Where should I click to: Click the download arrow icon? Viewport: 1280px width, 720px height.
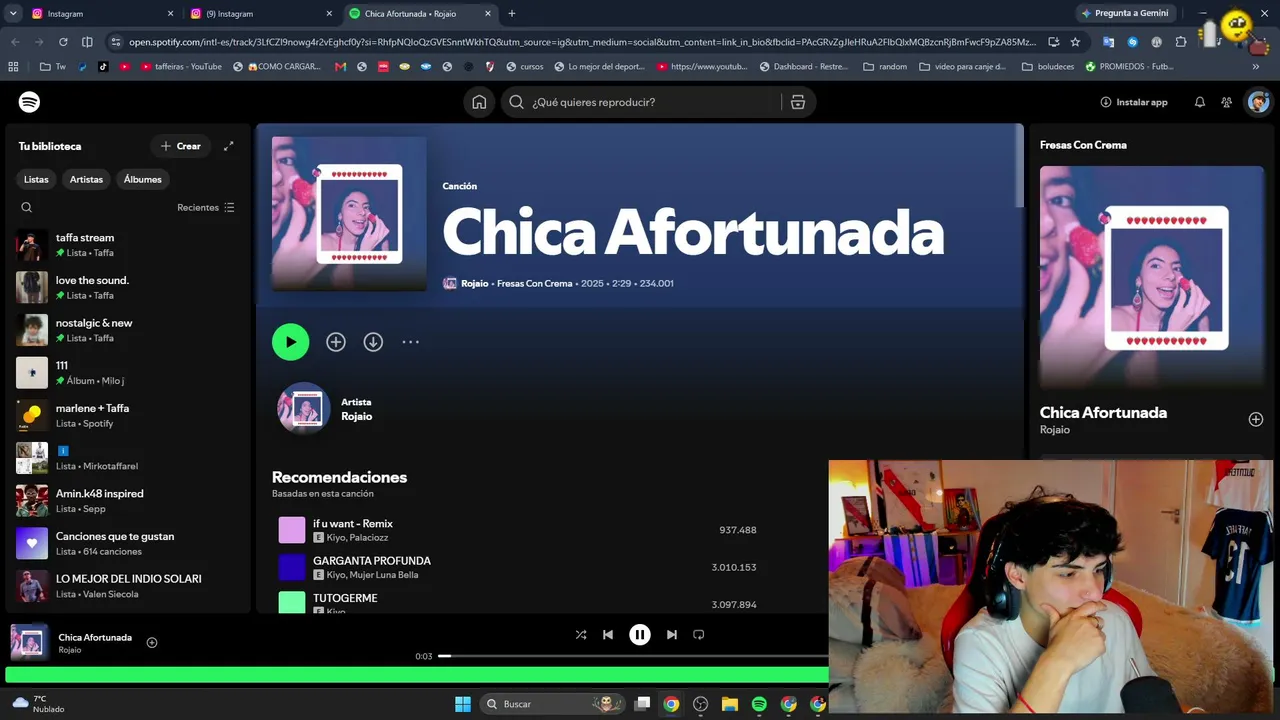(x=373, y=342)
